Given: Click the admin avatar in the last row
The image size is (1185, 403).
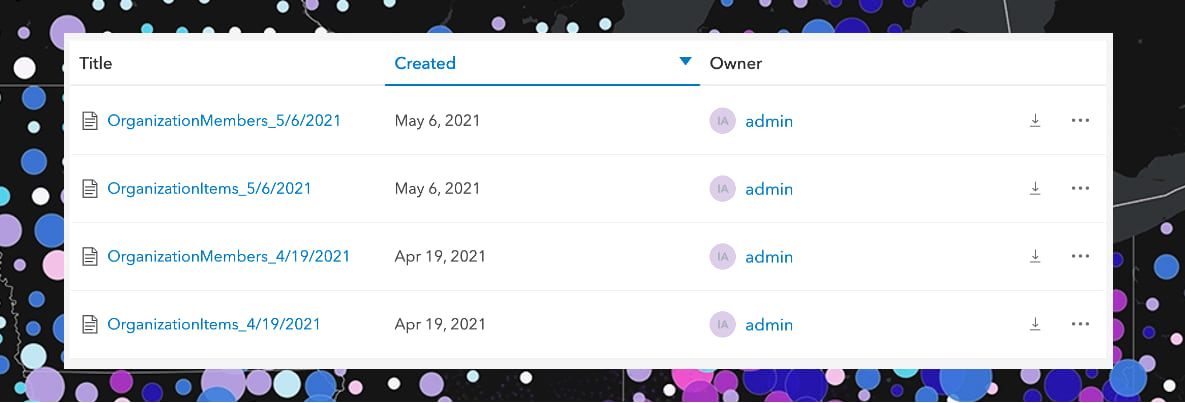Looking at the screenshot, I should [722, 324].
